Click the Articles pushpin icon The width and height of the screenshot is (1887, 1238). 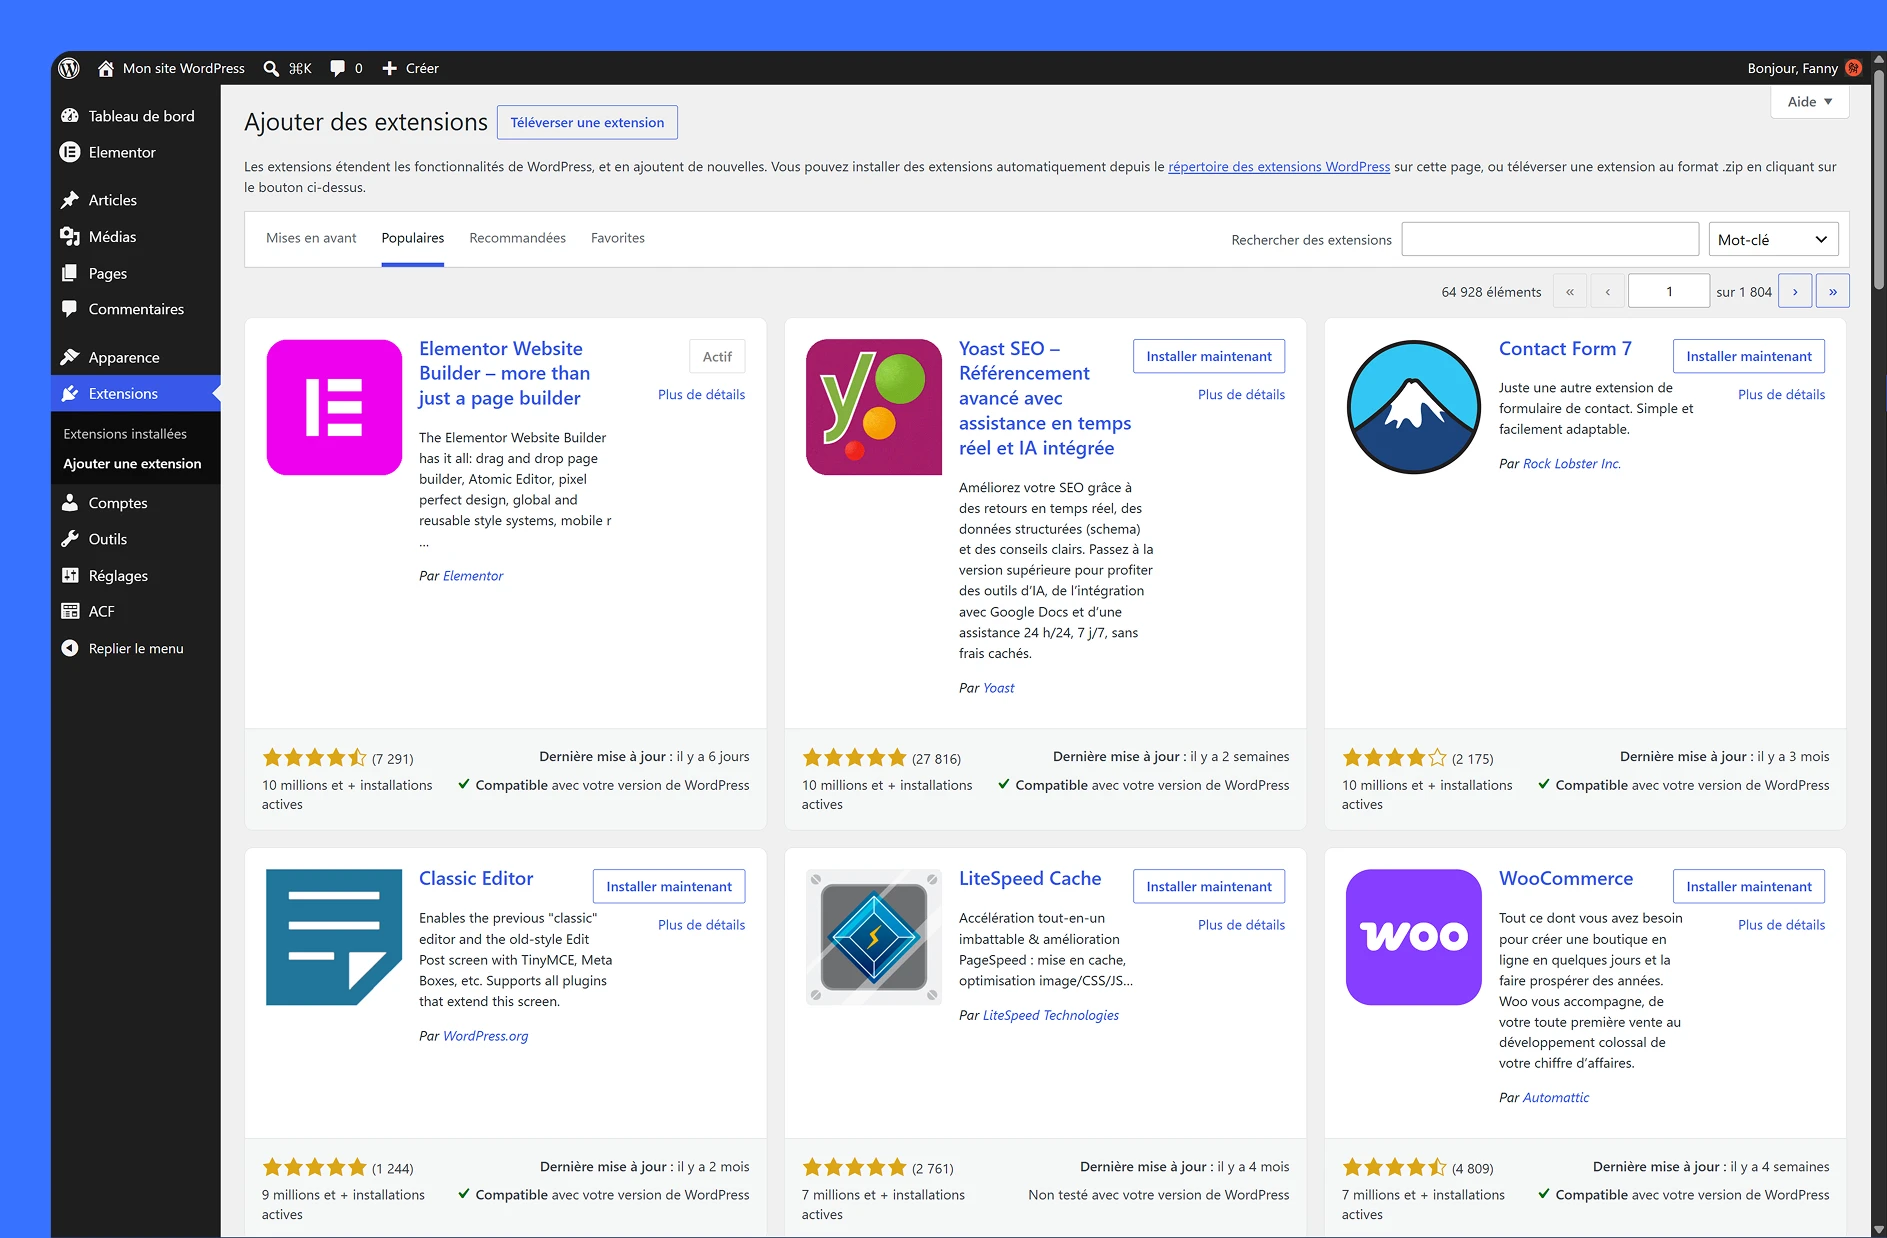[x=70, y=200]
